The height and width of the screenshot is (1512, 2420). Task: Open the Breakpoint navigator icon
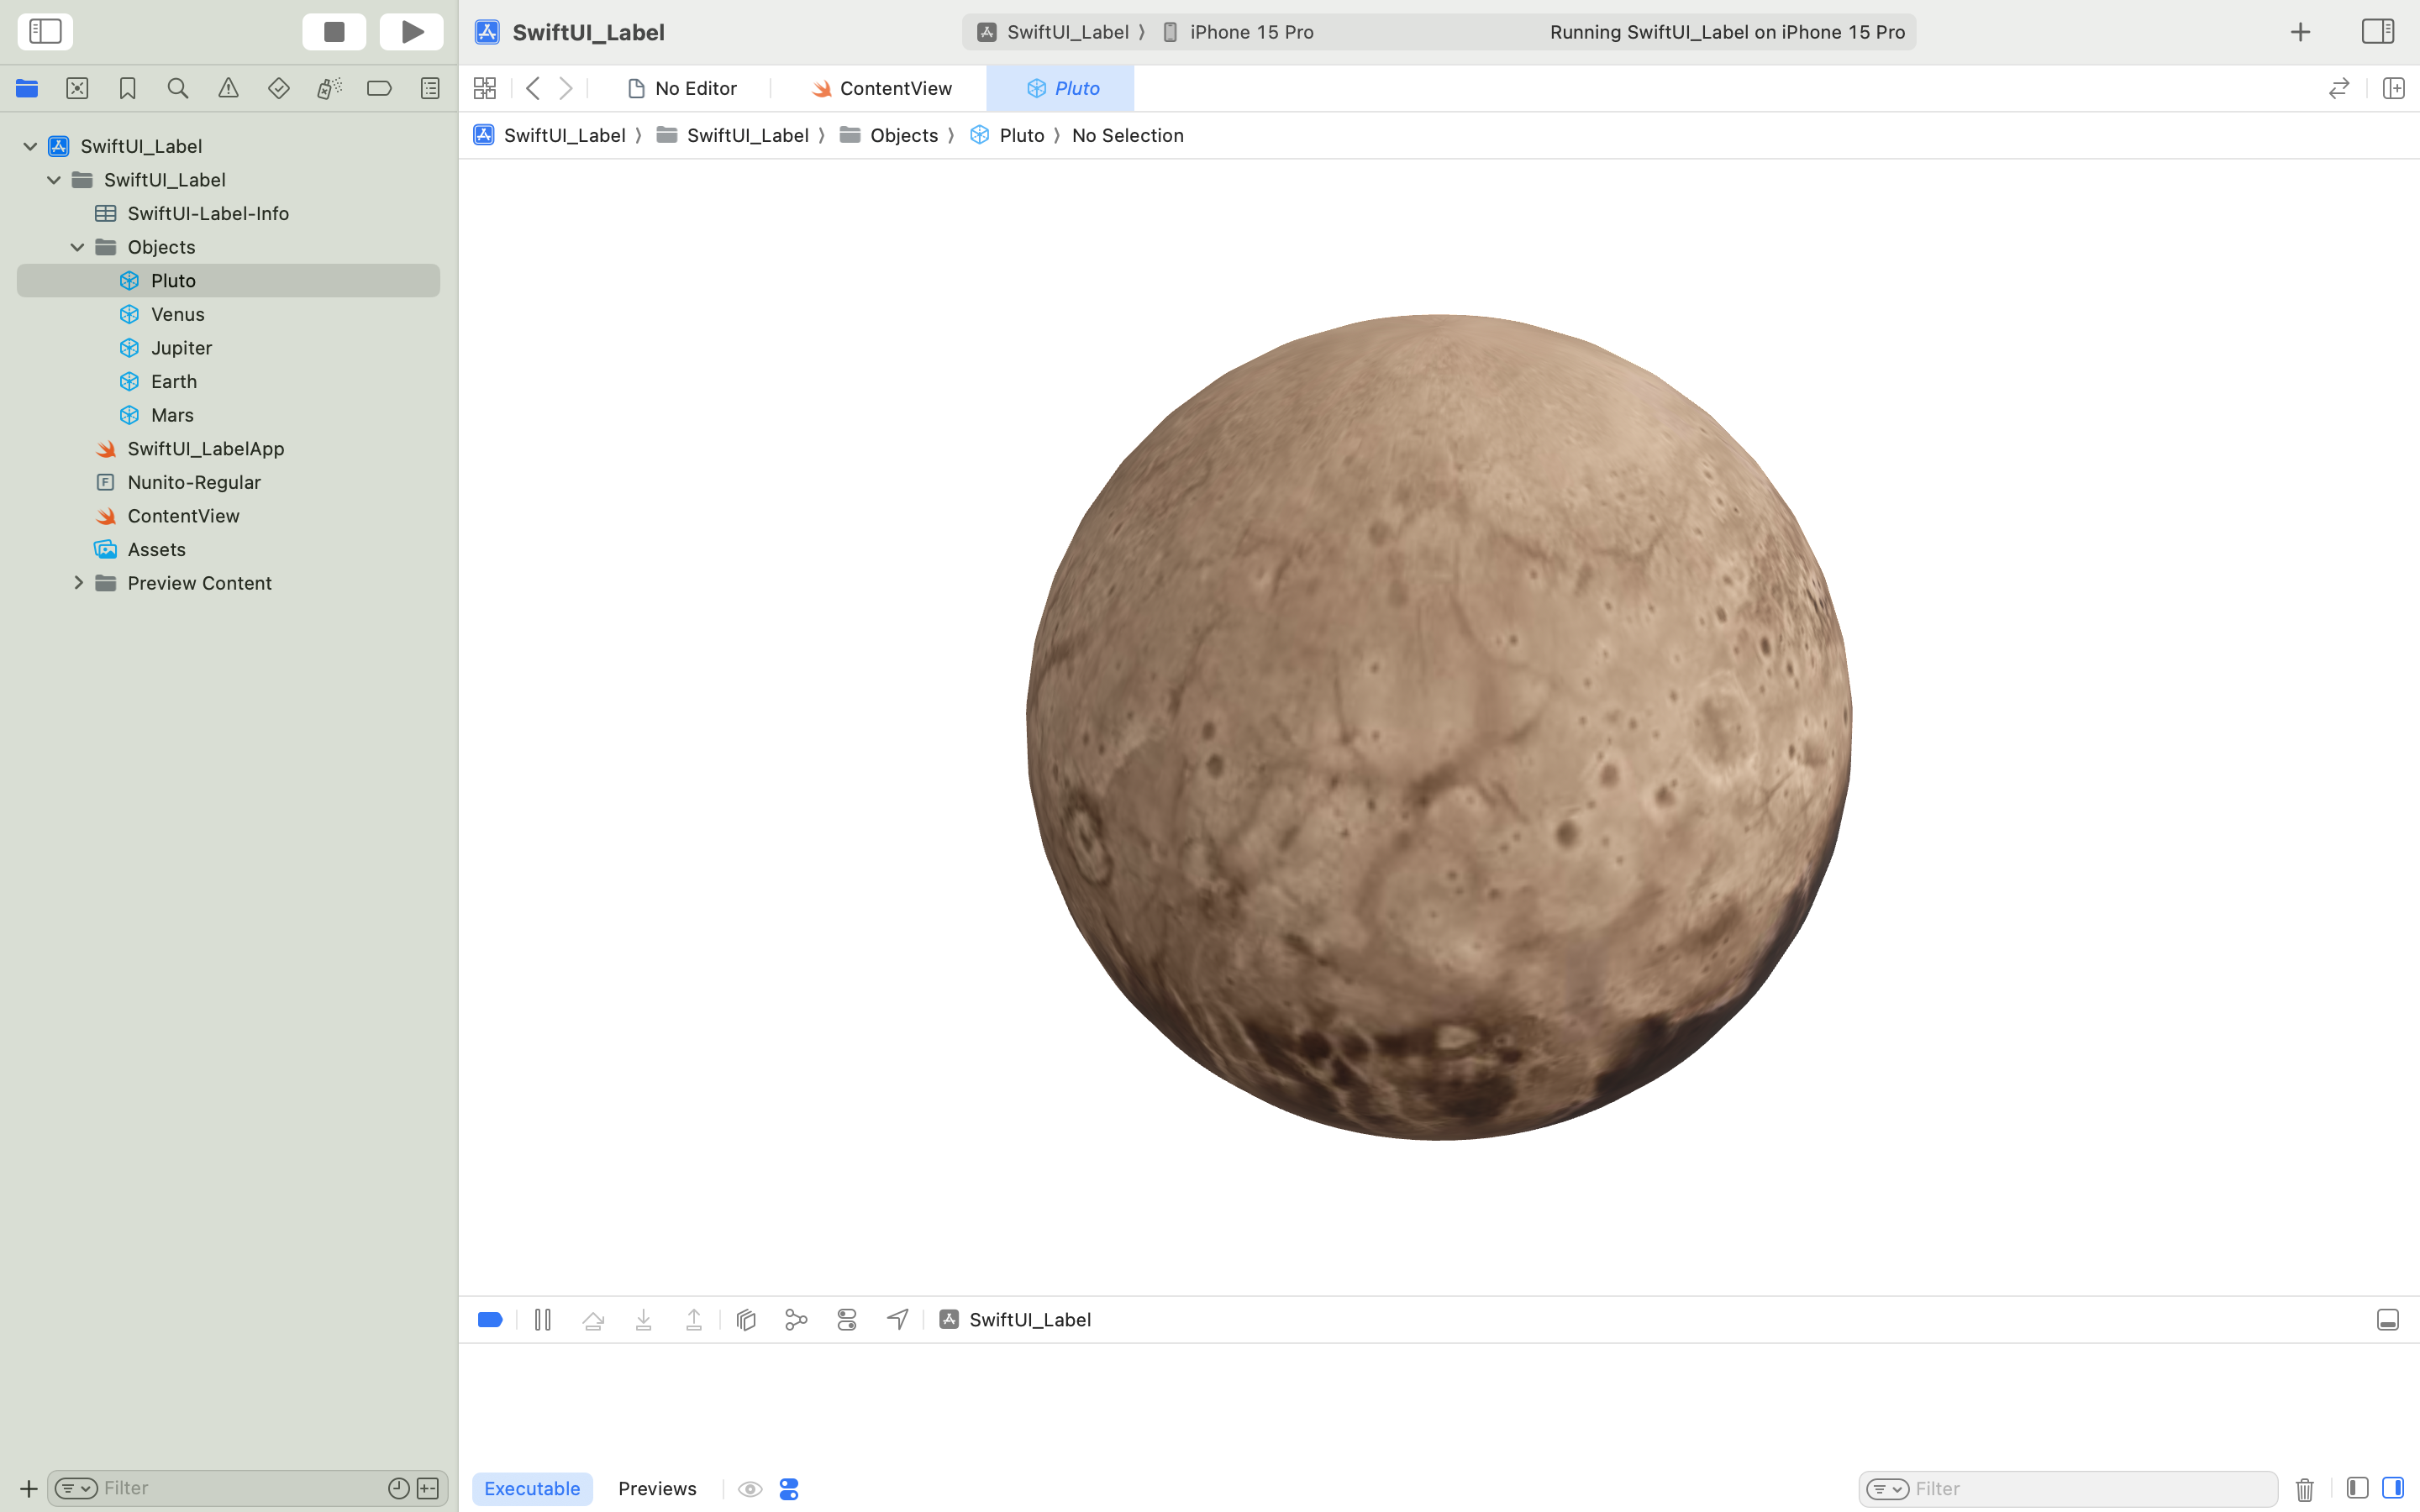[379, 89]
